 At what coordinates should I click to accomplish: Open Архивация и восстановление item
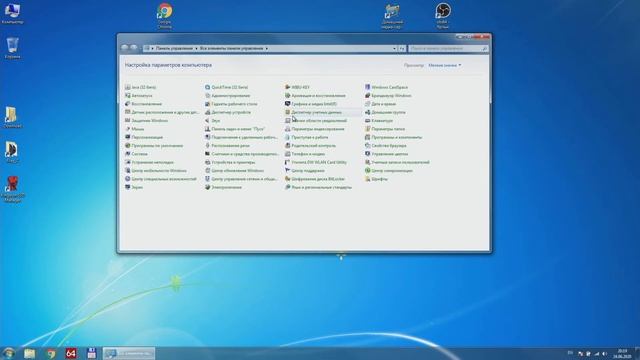(315, 96)
